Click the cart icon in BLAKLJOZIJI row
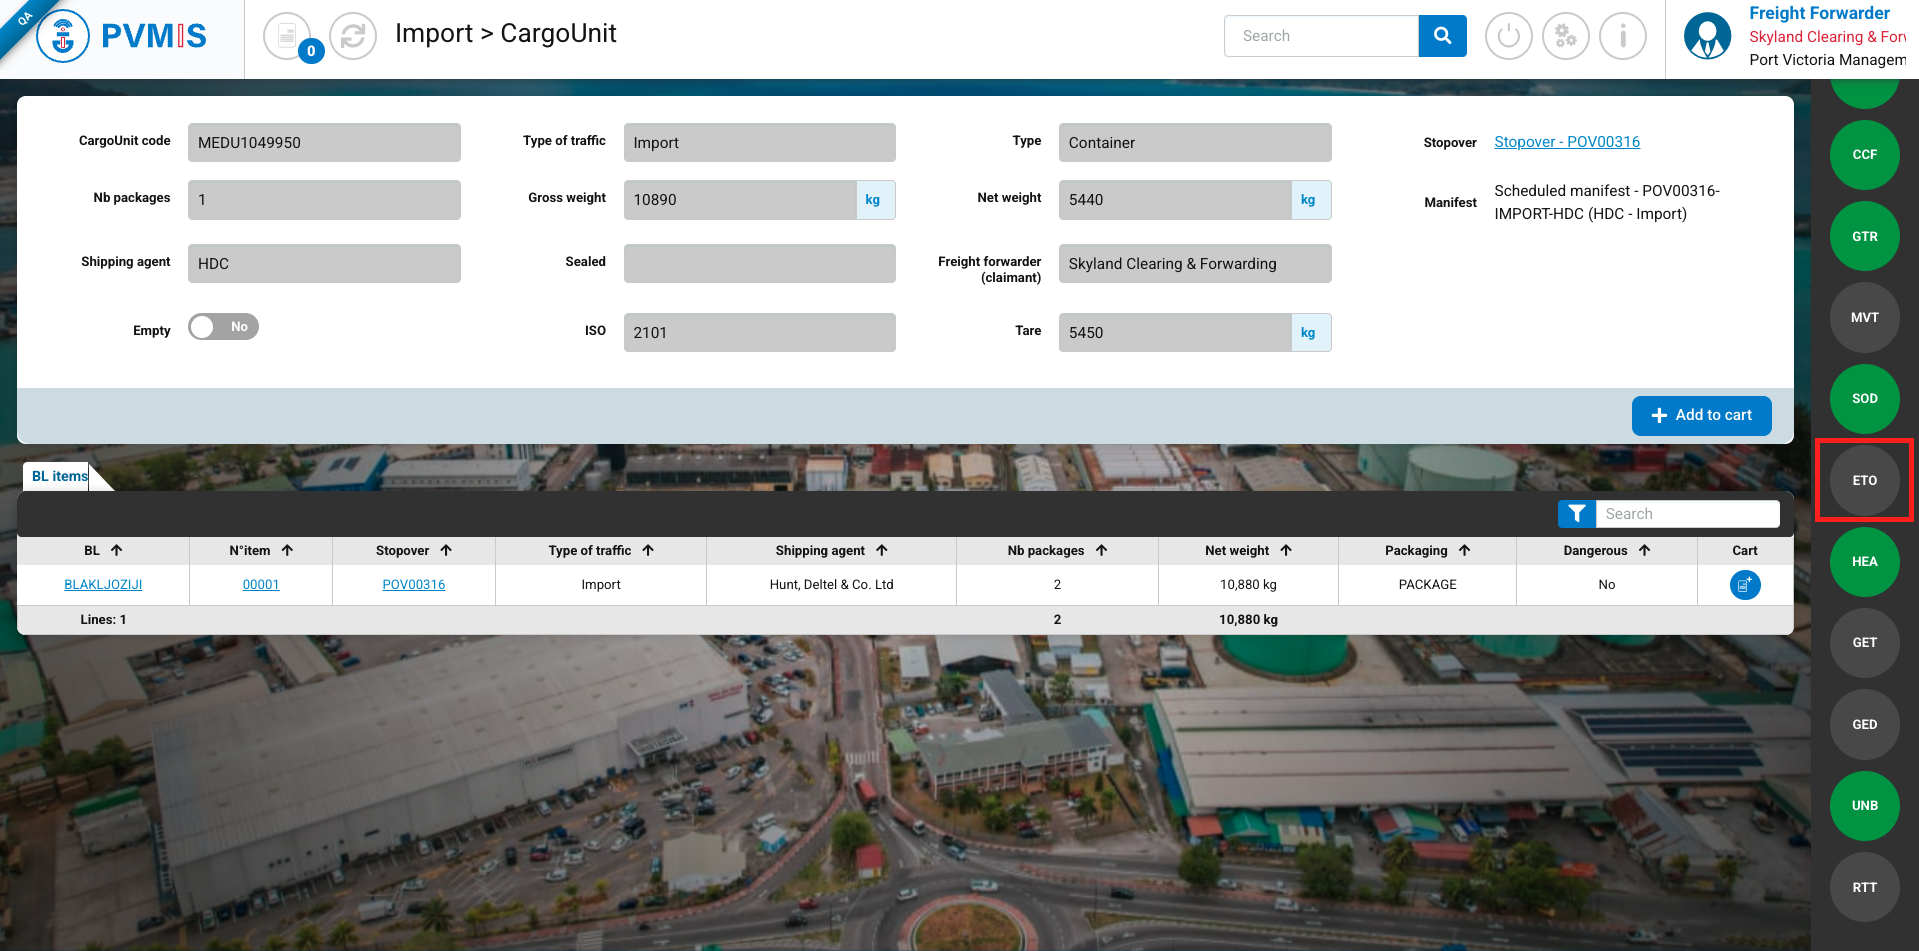This screenshot has height=951, width=1919. (1744, 585)
